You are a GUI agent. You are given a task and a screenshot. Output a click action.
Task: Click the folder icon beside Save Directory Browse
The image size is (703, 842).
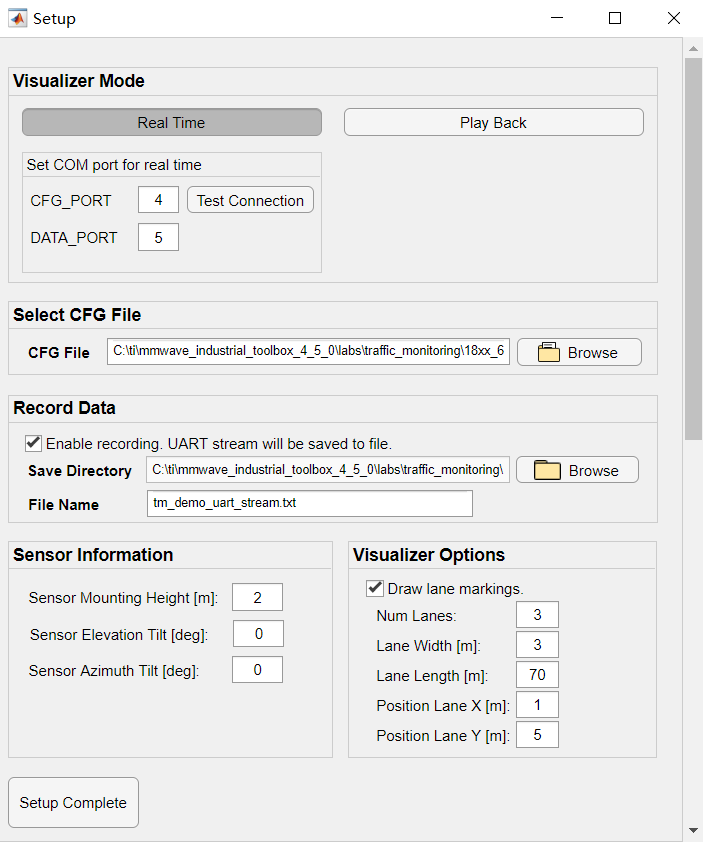(x=547, y=470)
